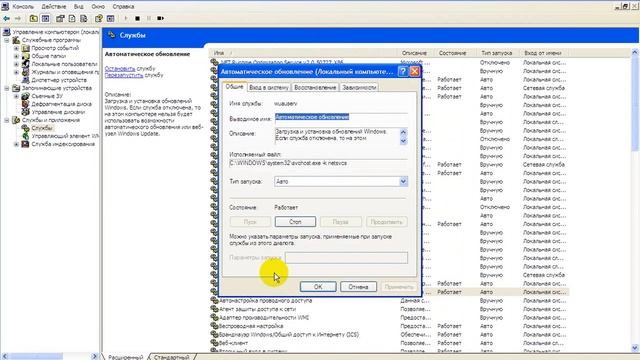Open the Консоль menu

click(23, 7)
